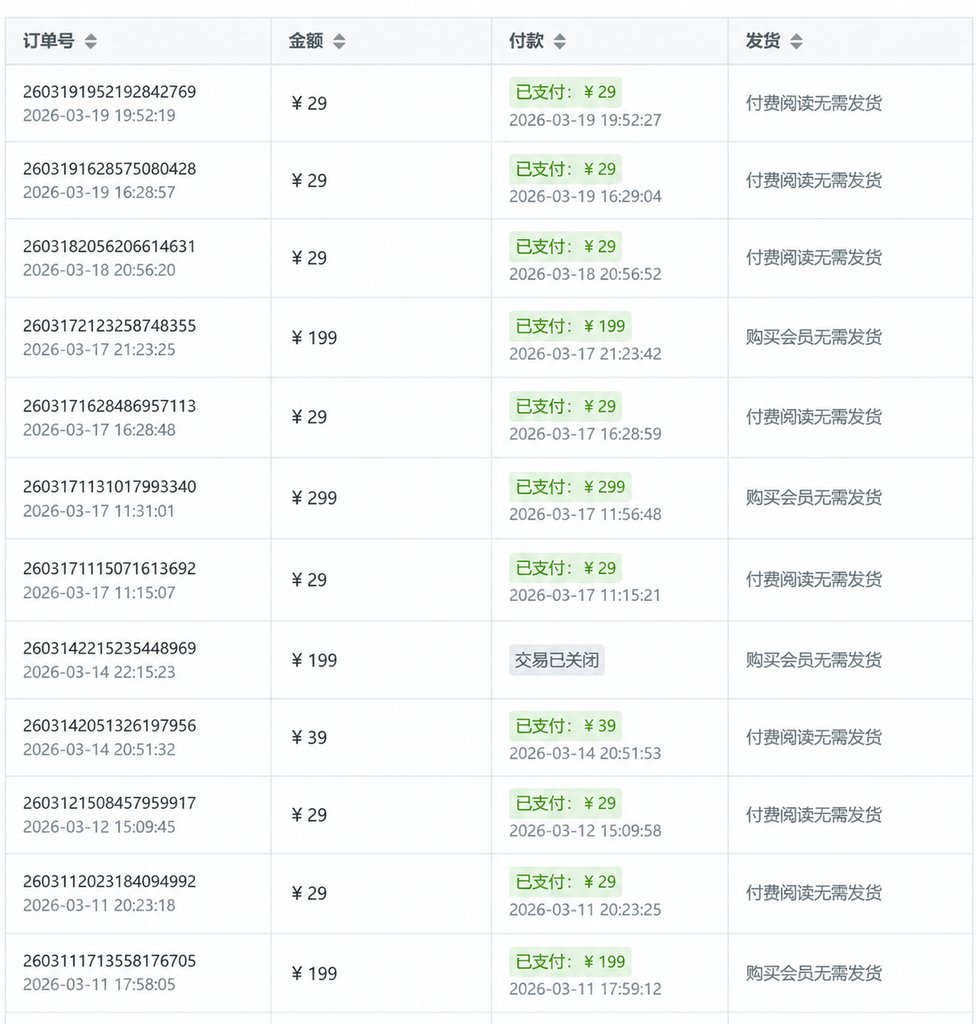
Task: Sort by 付款 using its sort arrows
Action: tap(560, 41)
